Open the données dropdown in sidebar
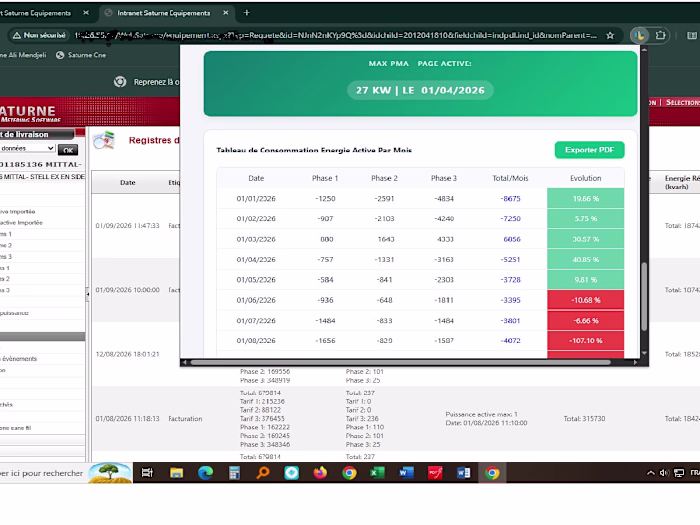The width and height of the screenshot is (700, 525). (28, 148)
